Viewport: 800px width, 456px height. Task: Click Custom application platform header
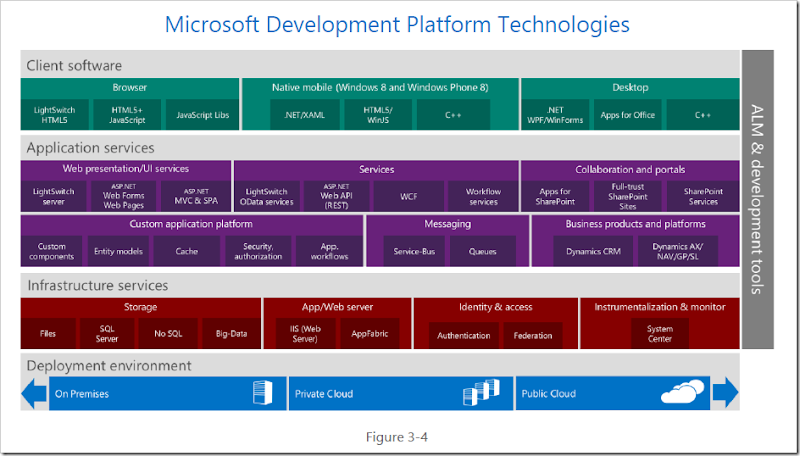pos(191,224)
